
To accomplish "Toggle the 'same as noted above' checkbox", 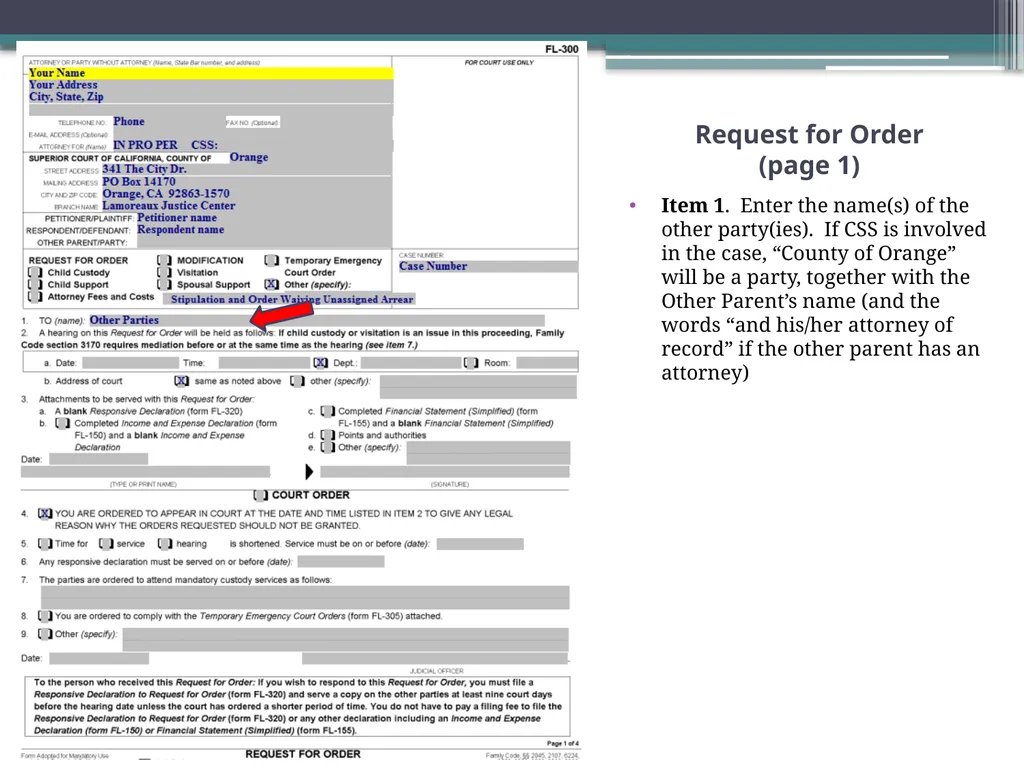I will 181,381.
